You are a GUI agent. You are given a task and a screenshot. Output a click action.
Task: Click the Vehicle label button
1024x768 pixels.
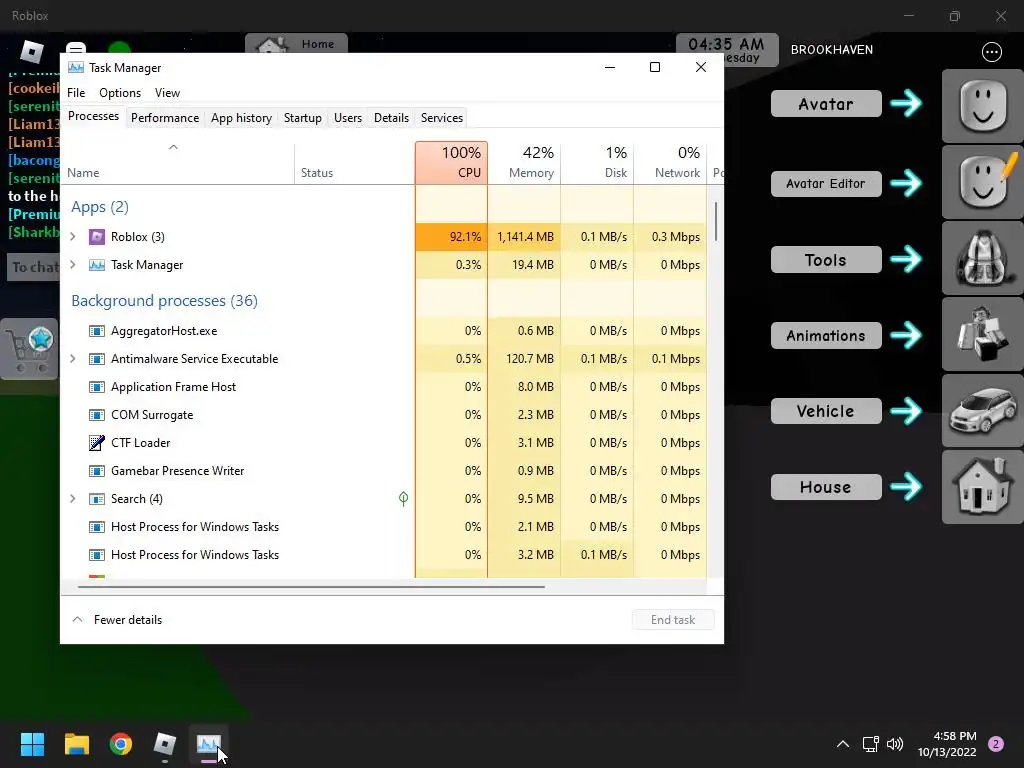click(826, 411)
